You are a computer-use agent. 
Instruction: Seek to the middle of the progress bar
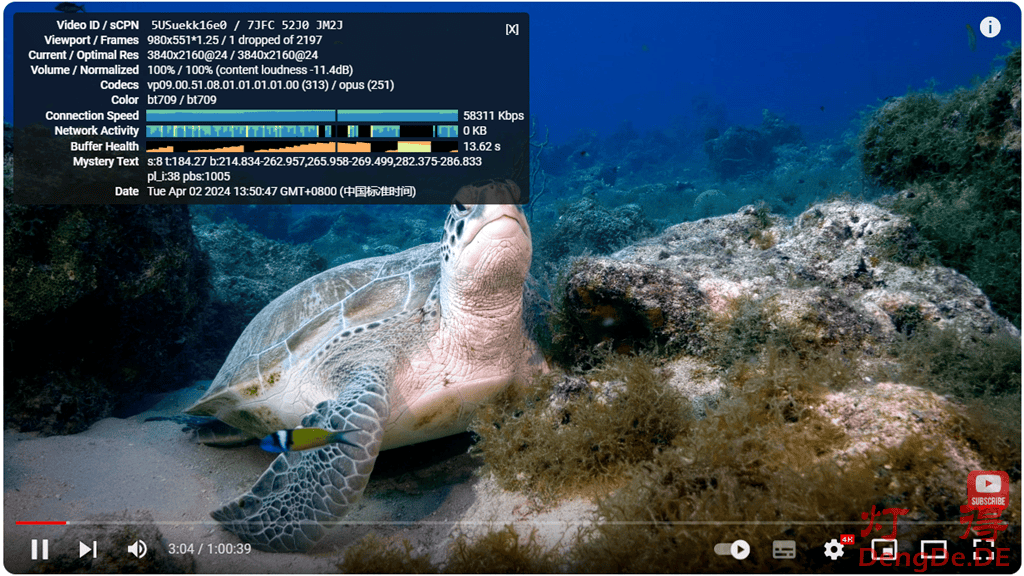click(x=512, y=522)
